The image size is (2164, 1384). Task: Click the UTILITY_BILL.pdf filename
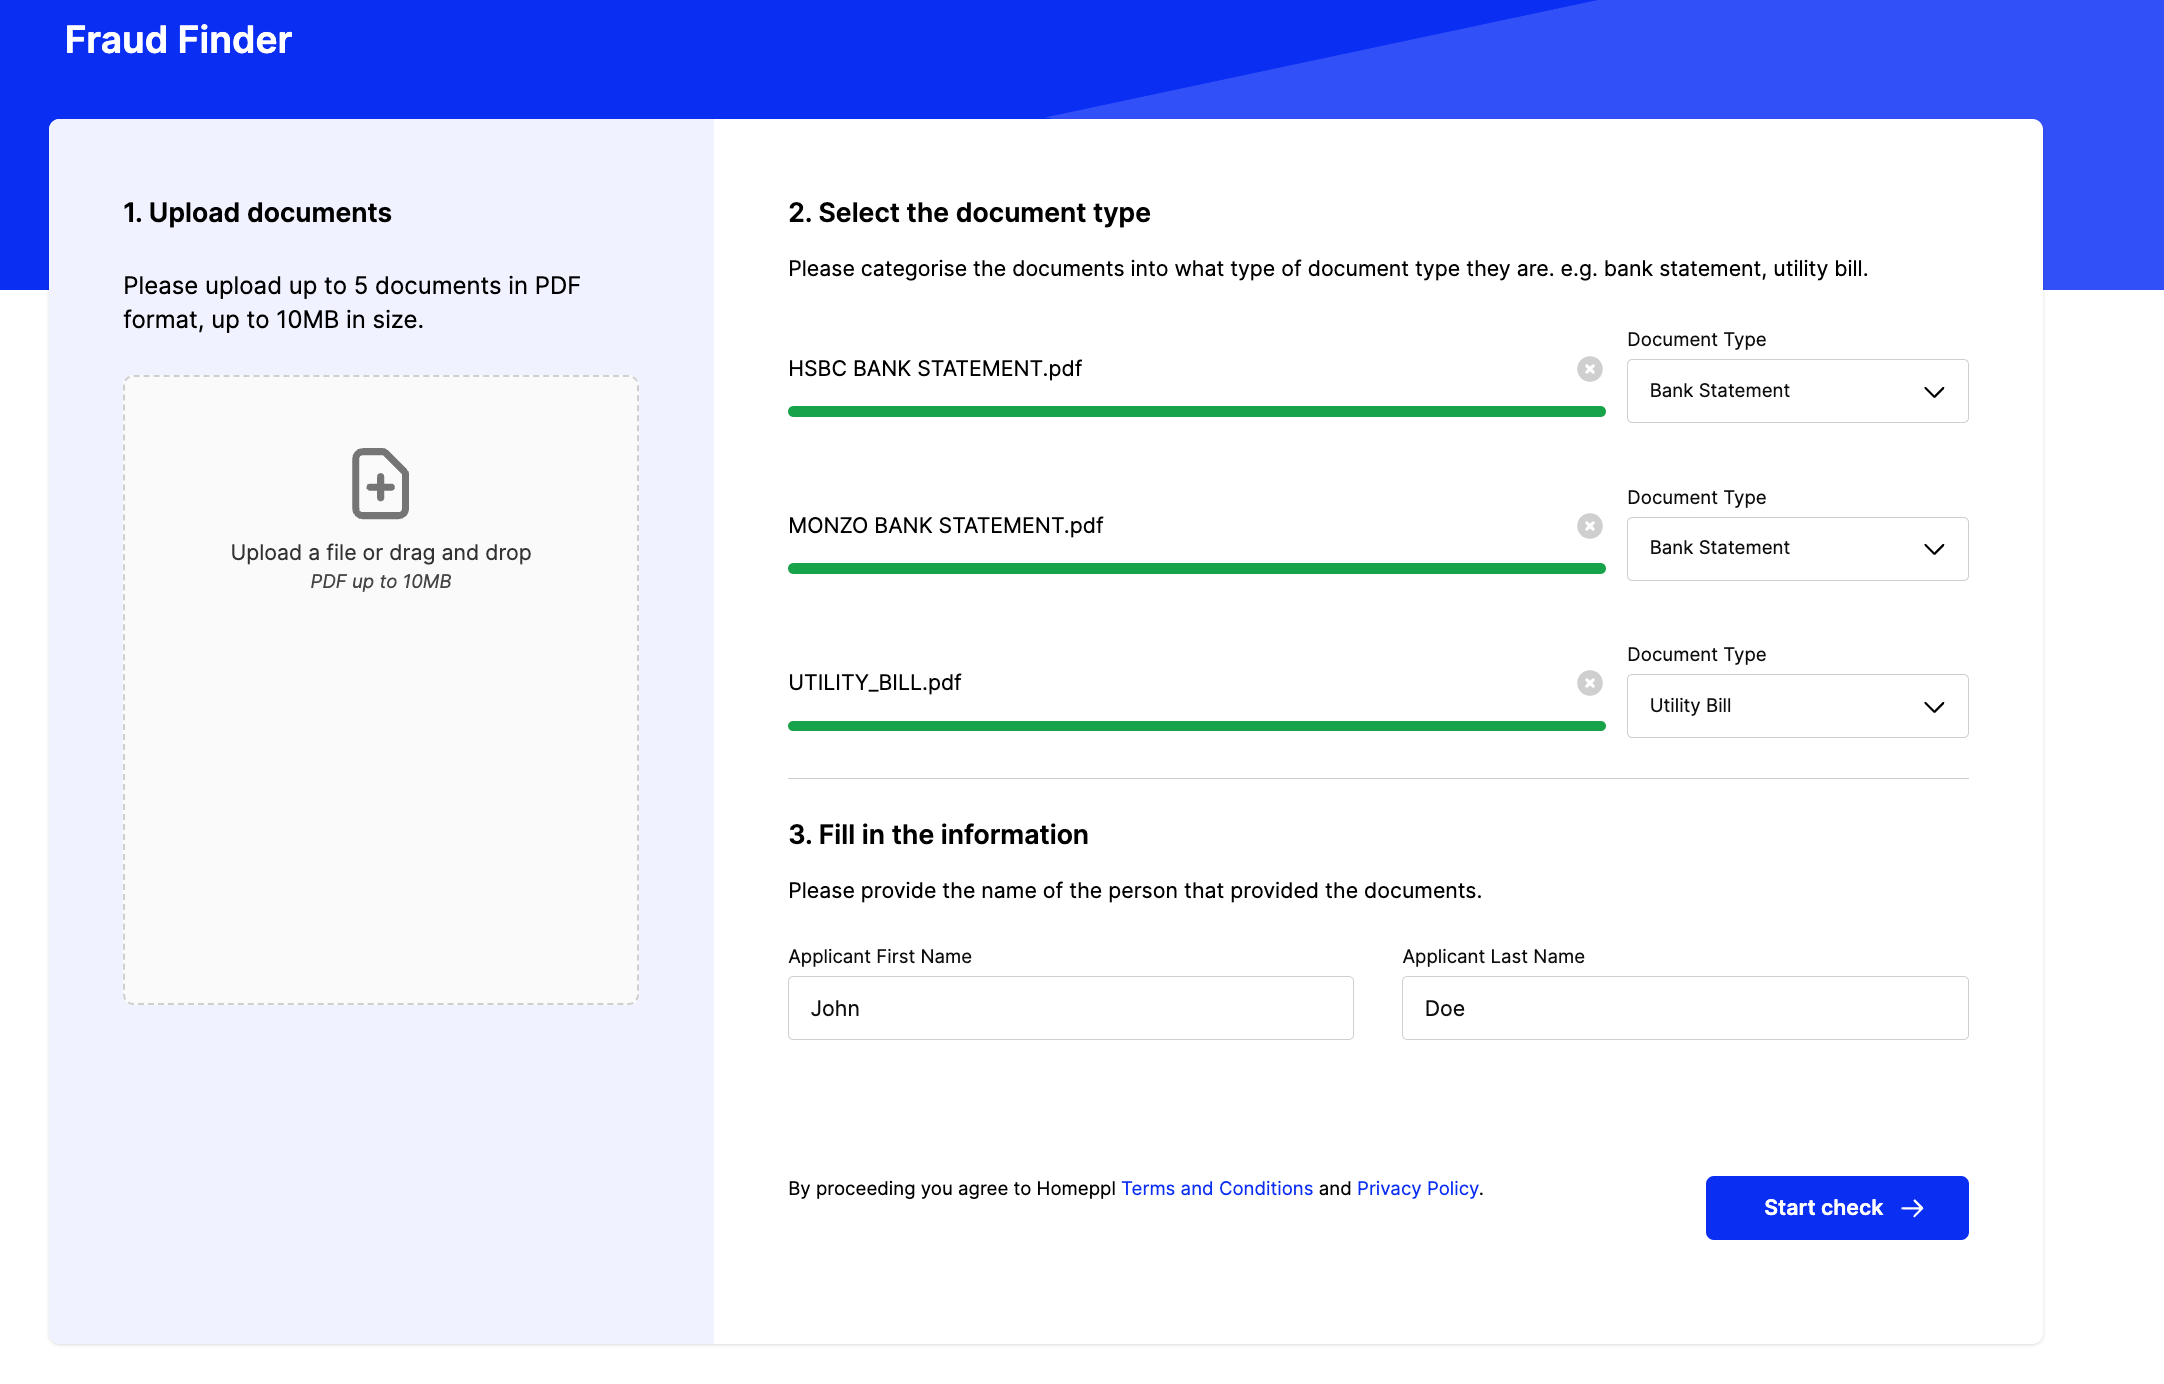click(x=874, y=682)
